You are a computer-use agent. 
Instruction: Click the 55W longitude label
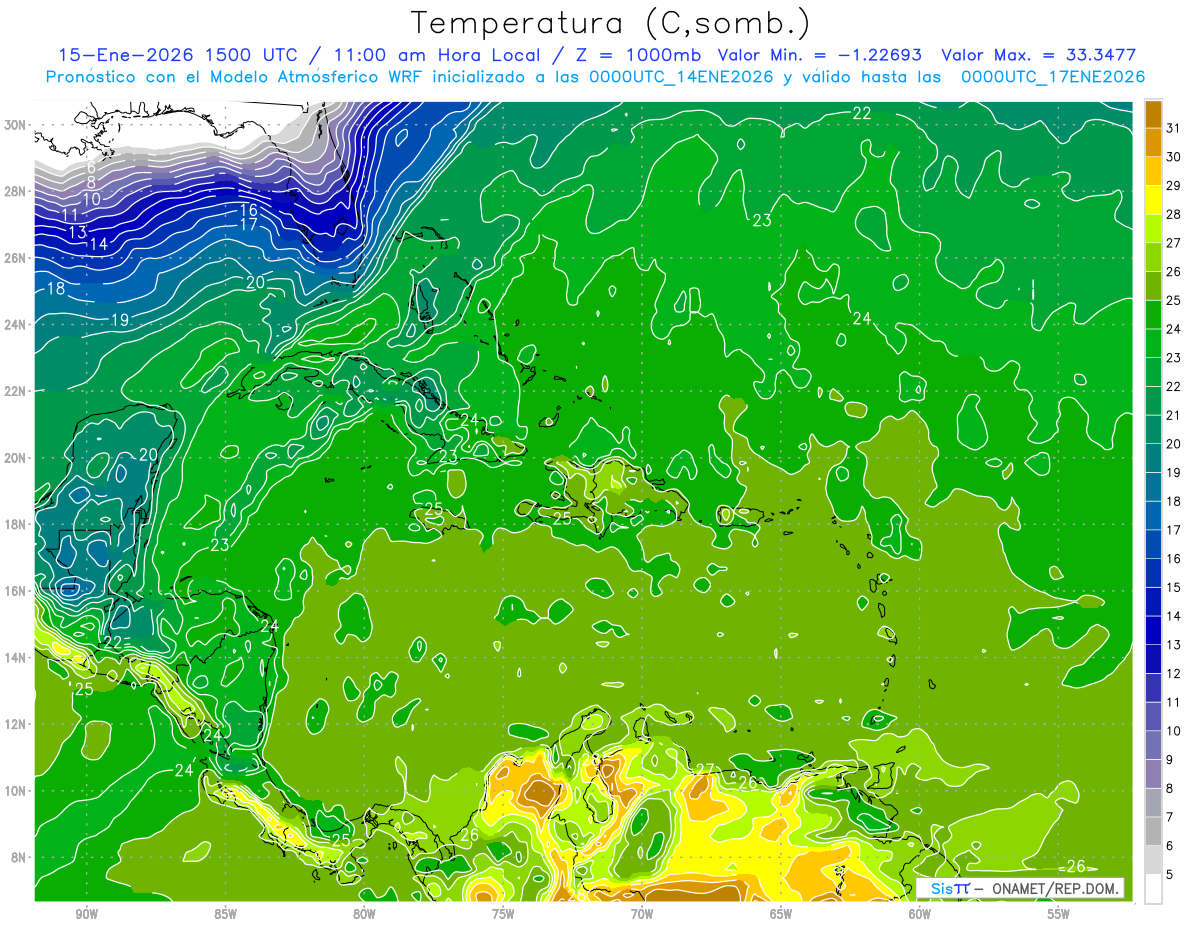click(1059, 914)
